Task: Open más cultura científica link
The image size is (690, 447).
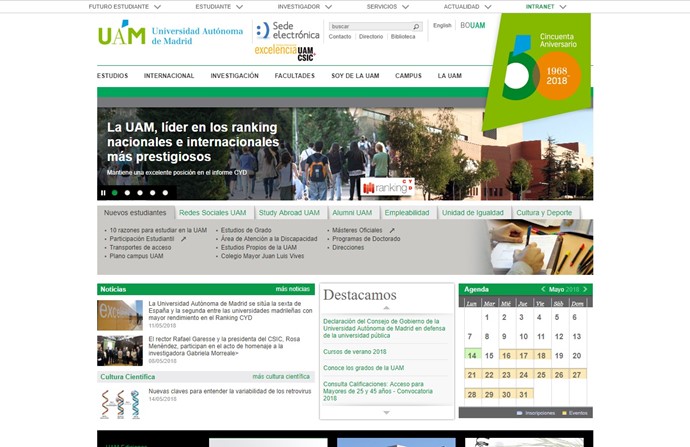Action: (x=281, y=377)
